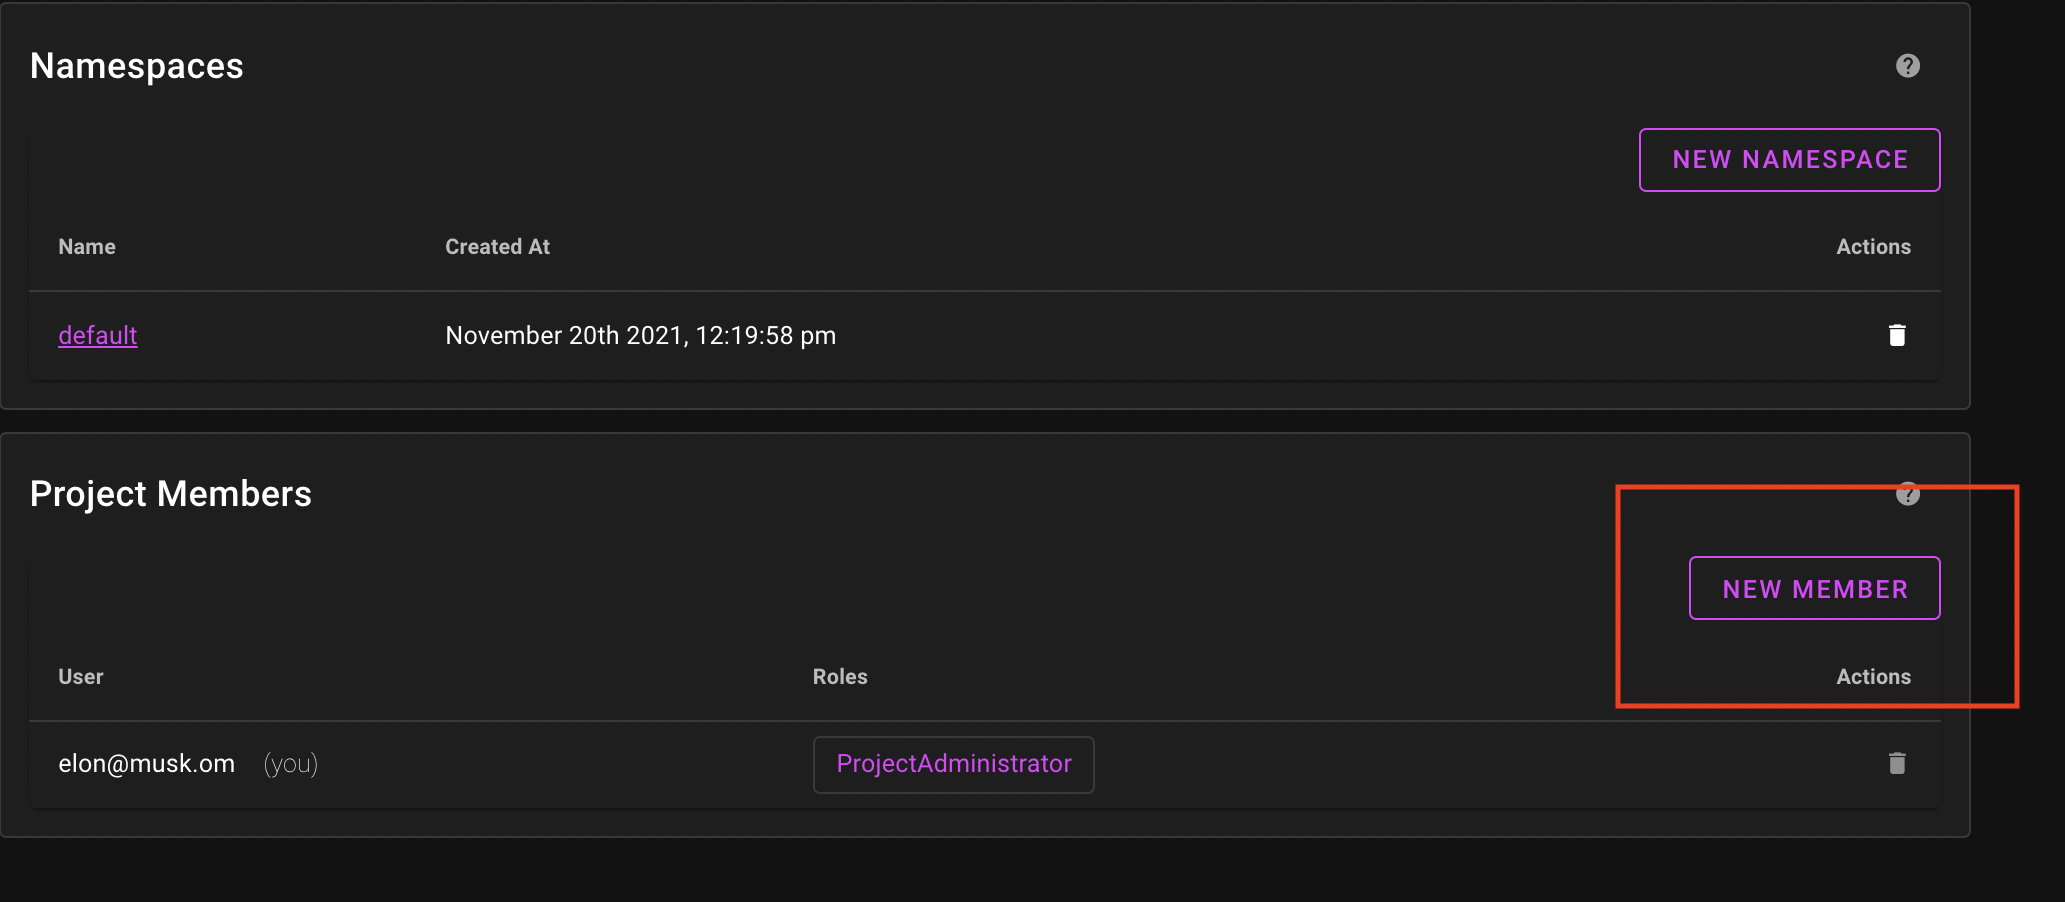Image resolution: width=2065 pixels, height=902 pixels.
Task: Open the default namespace link
Action: tap(98, 335)
